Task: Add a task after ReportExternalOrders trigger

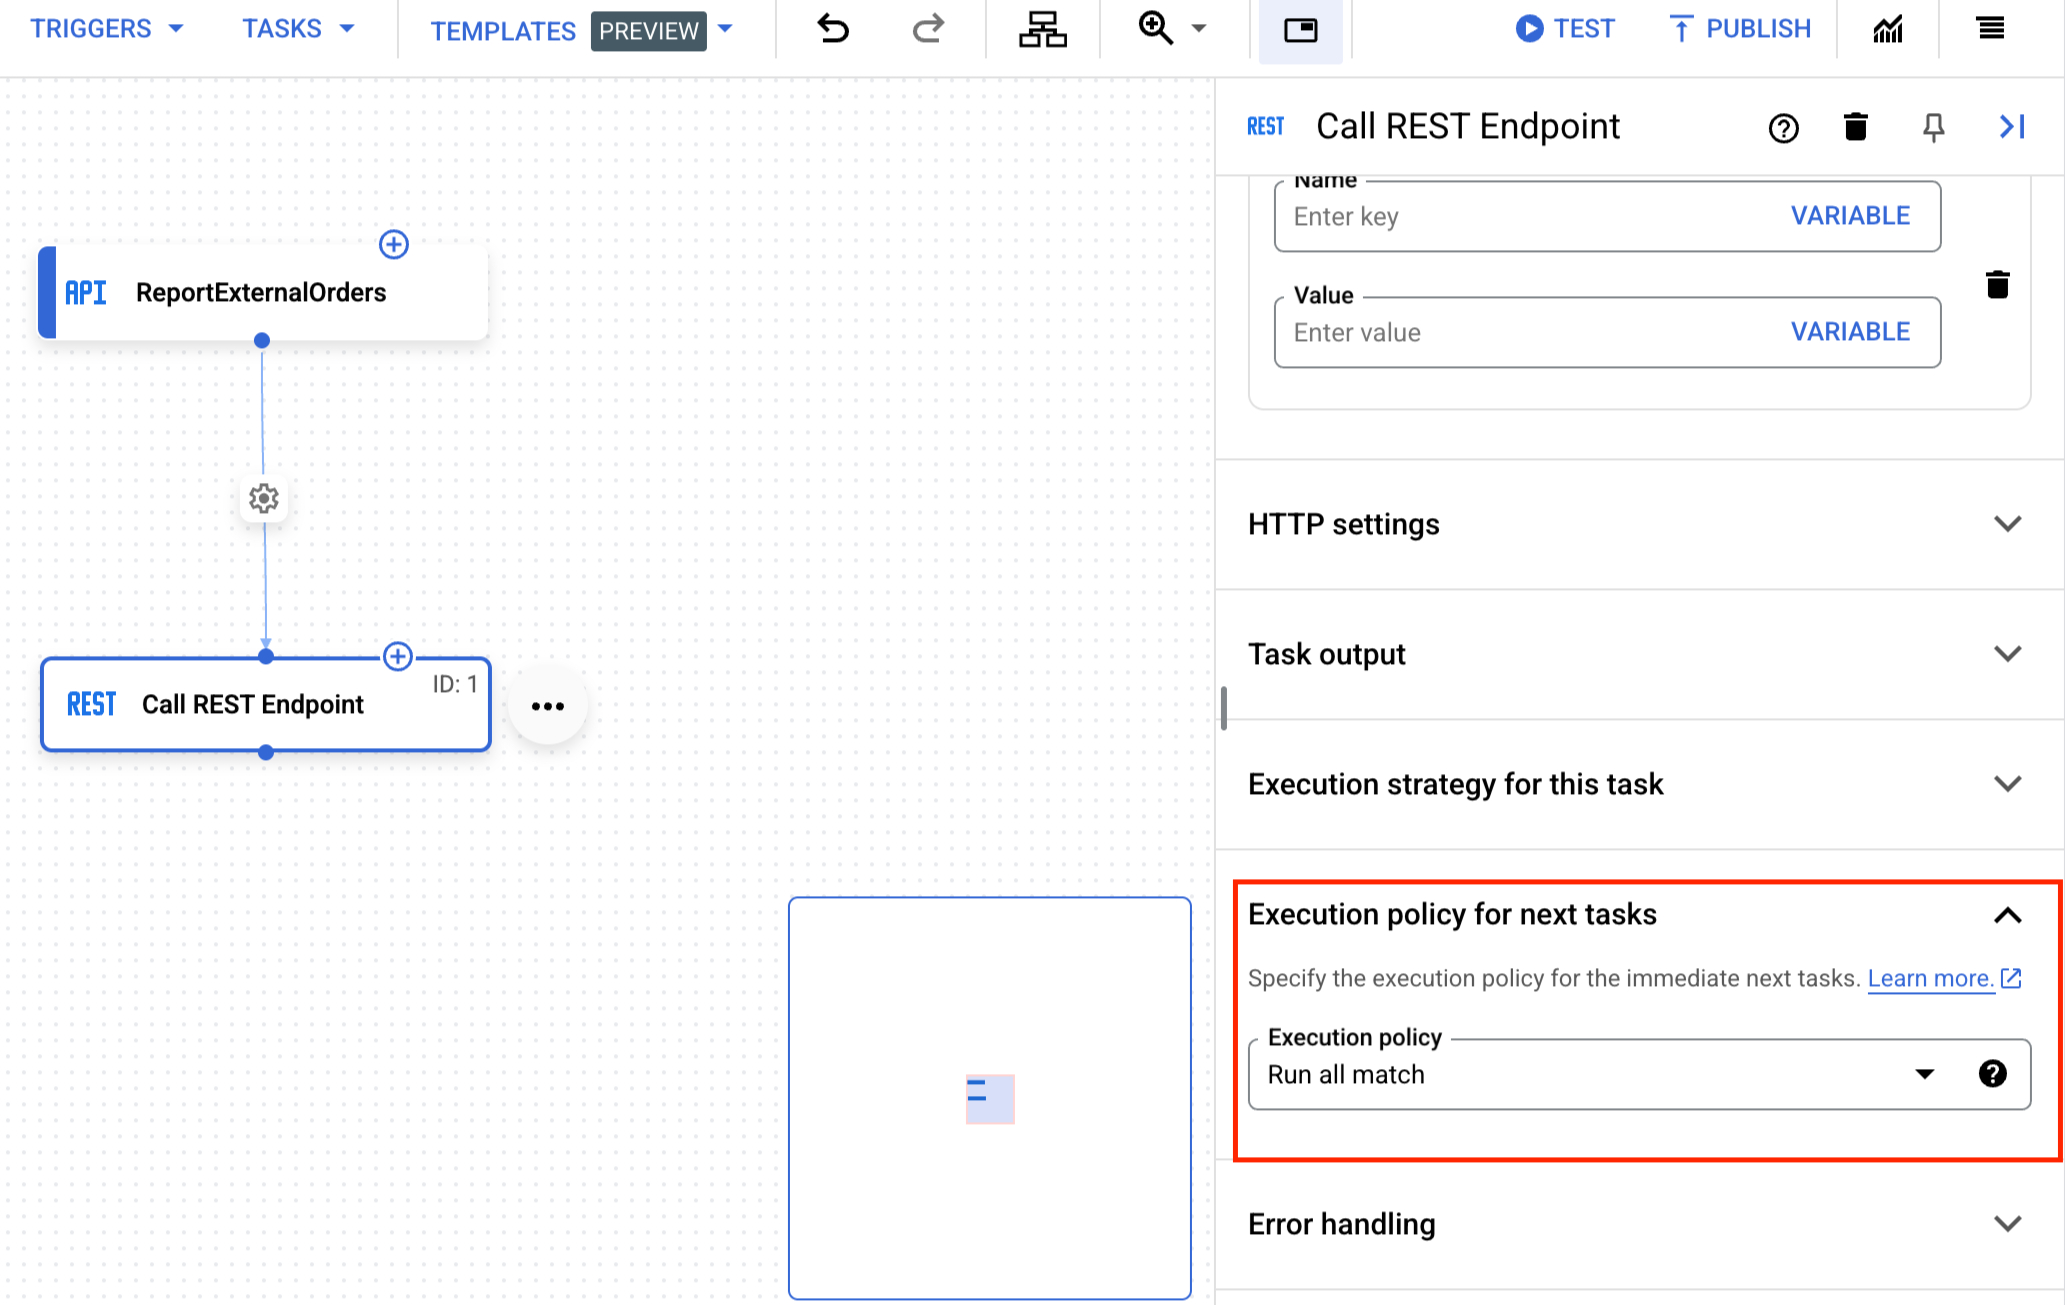Action: pos(393,243)
